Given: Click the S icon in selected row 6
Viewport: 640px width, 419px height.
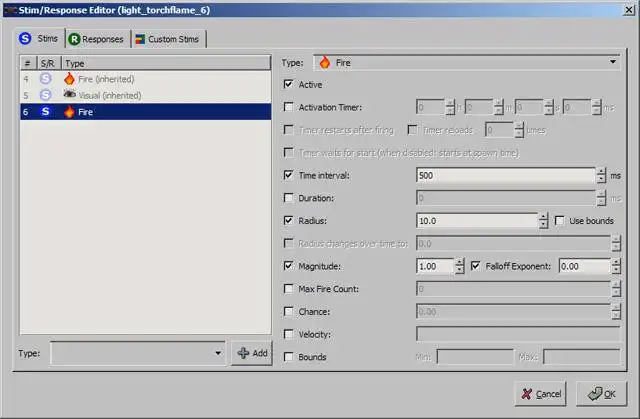Looking at the screenshot, I should (x=46, y=111).
